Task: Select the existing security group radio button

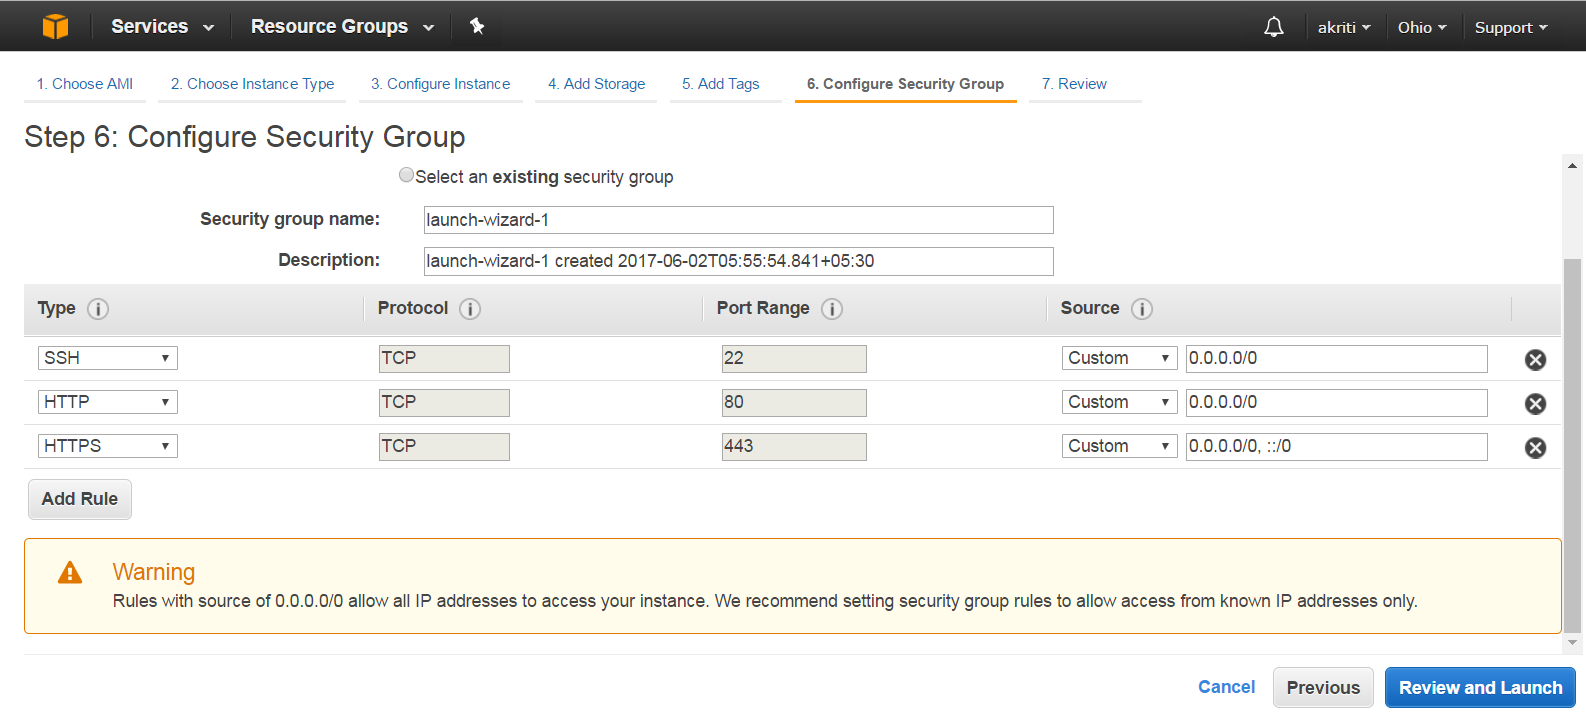Action: tap(406, 175)
